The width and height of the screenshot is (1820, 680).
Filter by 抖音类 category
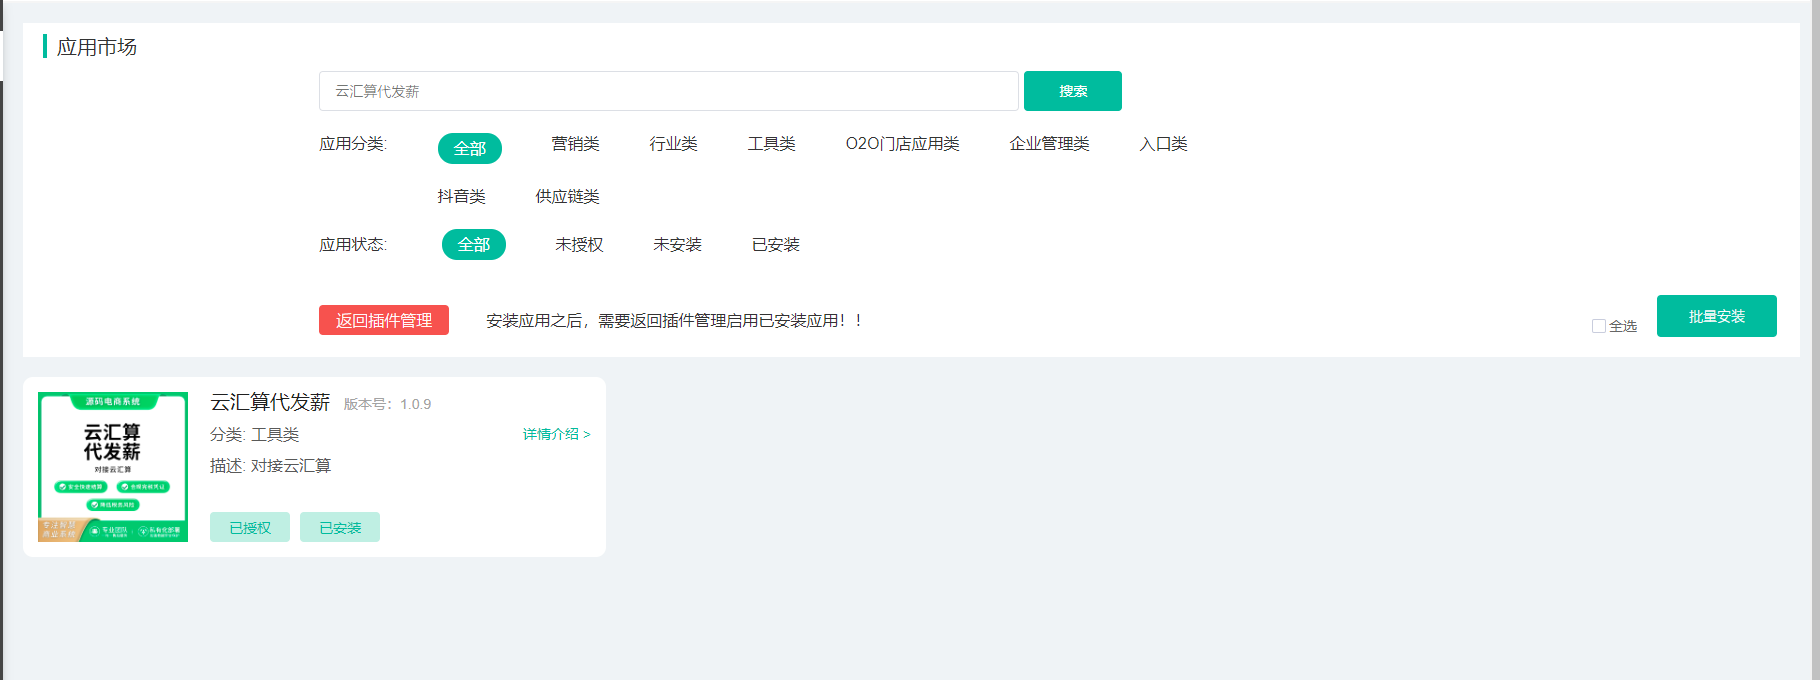point(461,197)
